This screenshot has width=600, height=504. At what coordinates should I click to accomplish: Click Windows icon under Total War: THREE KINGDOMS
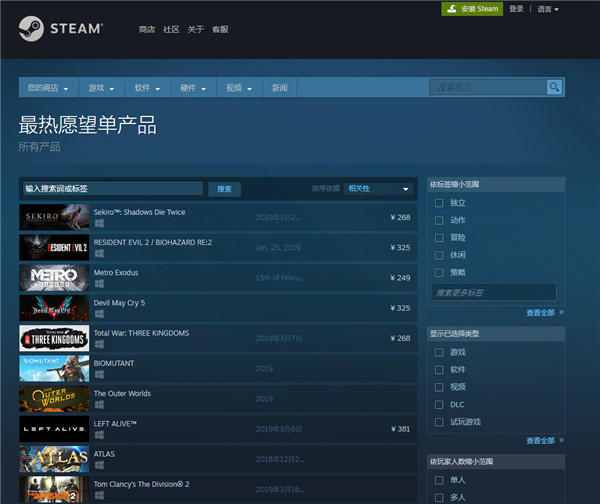pyautogui.click(x=99, y=344)
